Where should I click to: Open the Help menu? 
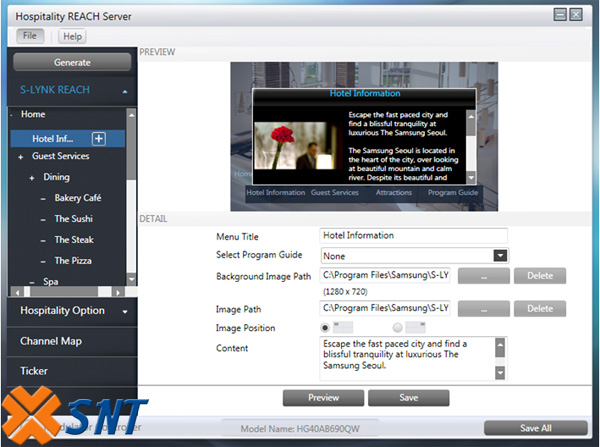[x=72, y=36]
